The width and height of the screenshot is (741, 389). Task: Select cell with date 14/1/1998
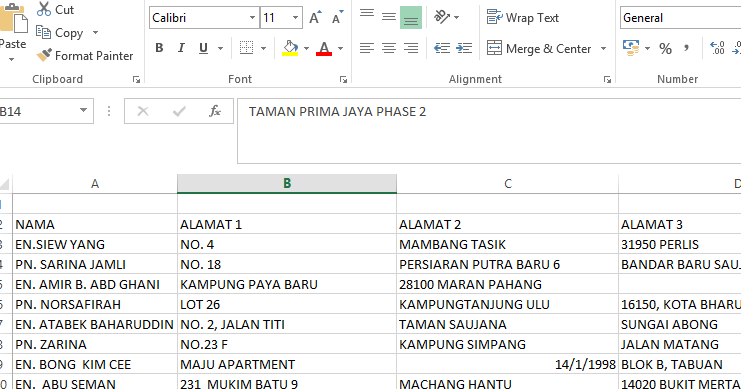508,364
